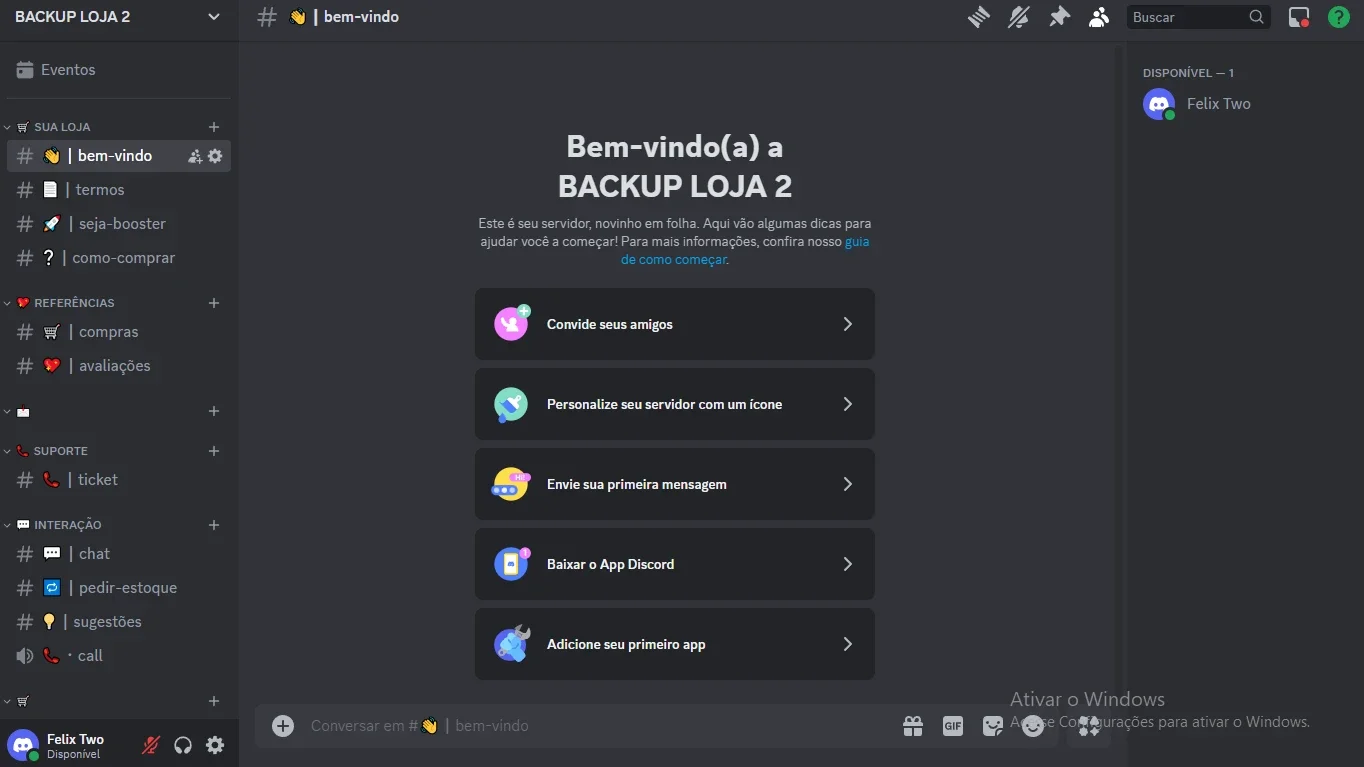Open Felix Two in member list
This screenshot has height=767, width=1364.
pyautogui.click(x=1239, y=104)
